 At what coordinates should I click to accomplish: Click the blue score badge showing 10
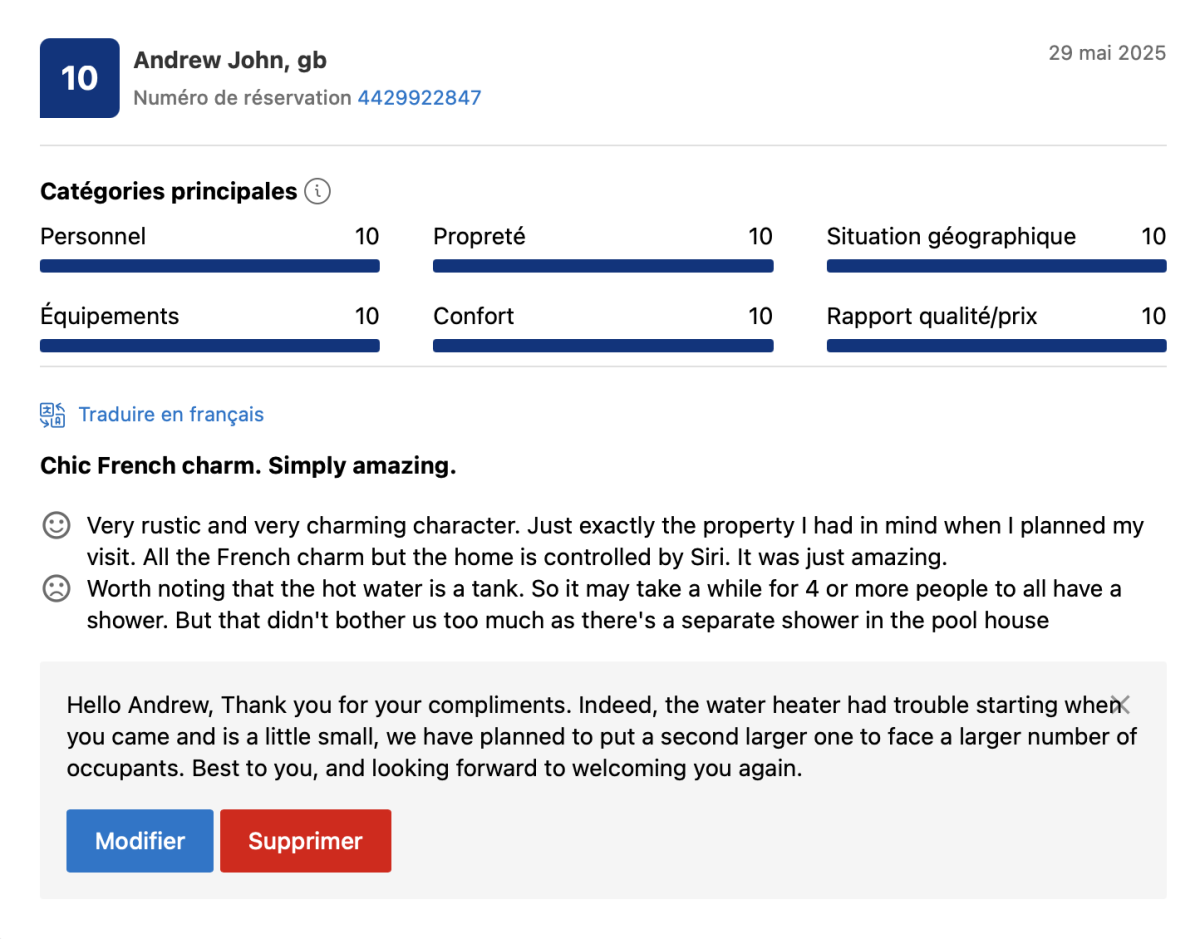click(80, 78)
